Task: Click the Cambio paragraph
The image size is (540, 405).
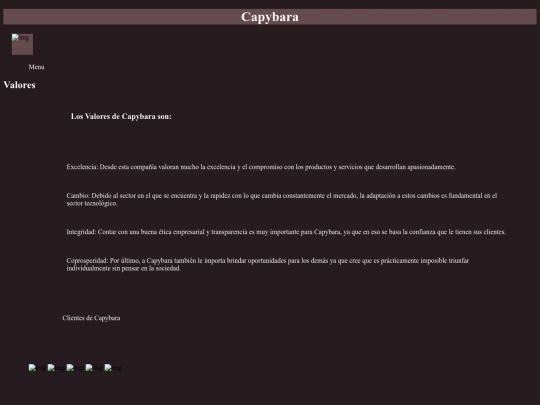Action: tap(282, 199)
